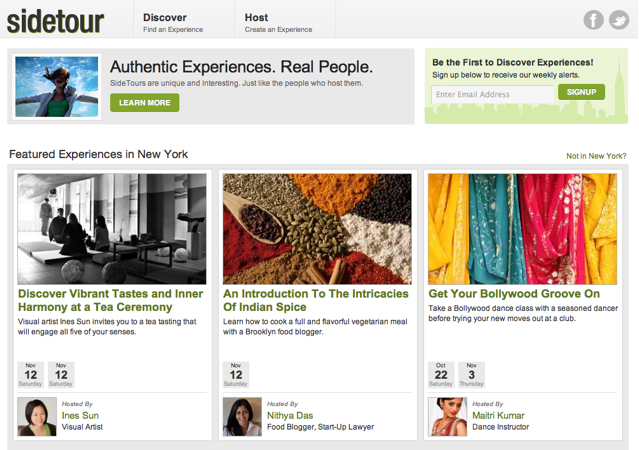Click the Signup button

coord(581,92)
